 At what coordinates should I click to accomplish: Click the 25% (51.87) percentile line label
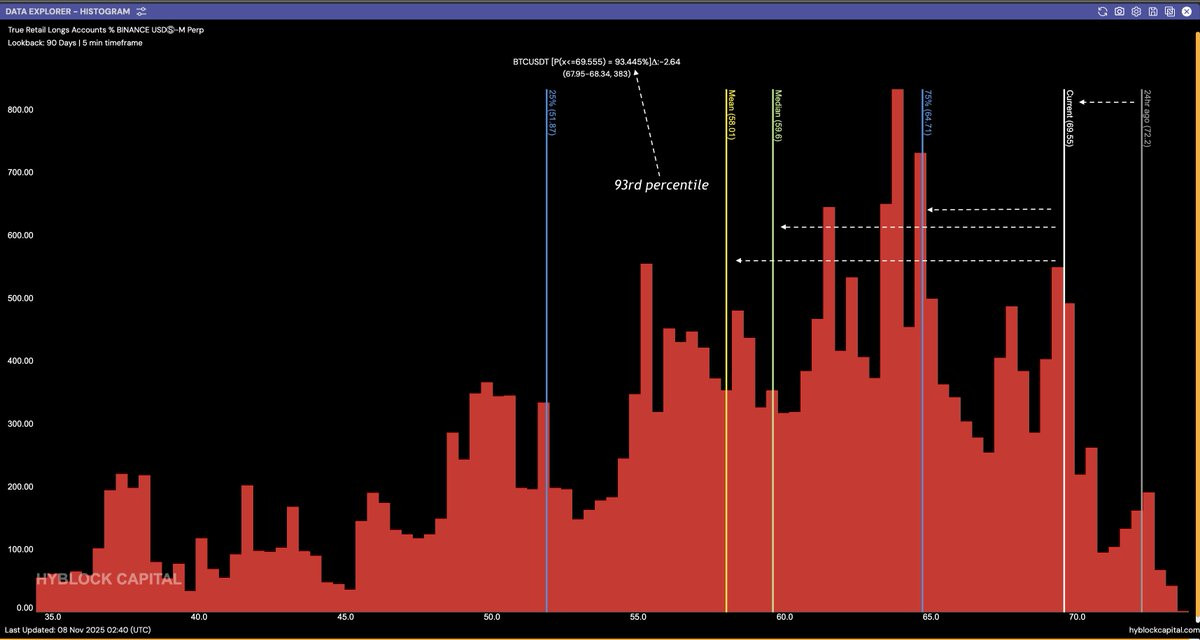click(x=552, y=112)
